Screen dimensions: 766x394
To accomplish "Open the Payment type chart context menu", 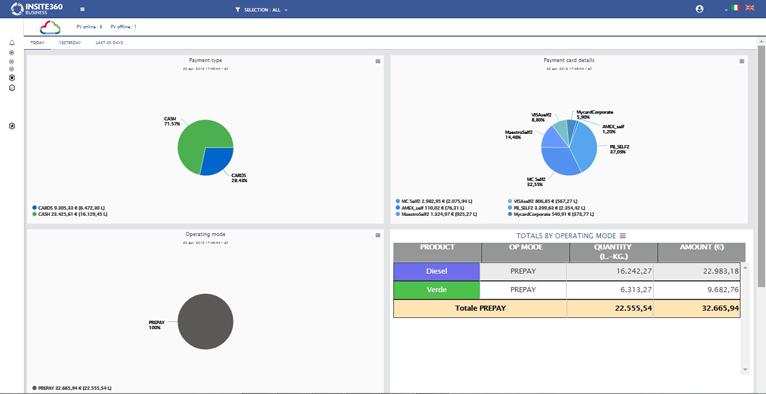I will pyautogui.click(x=378, y=61).
